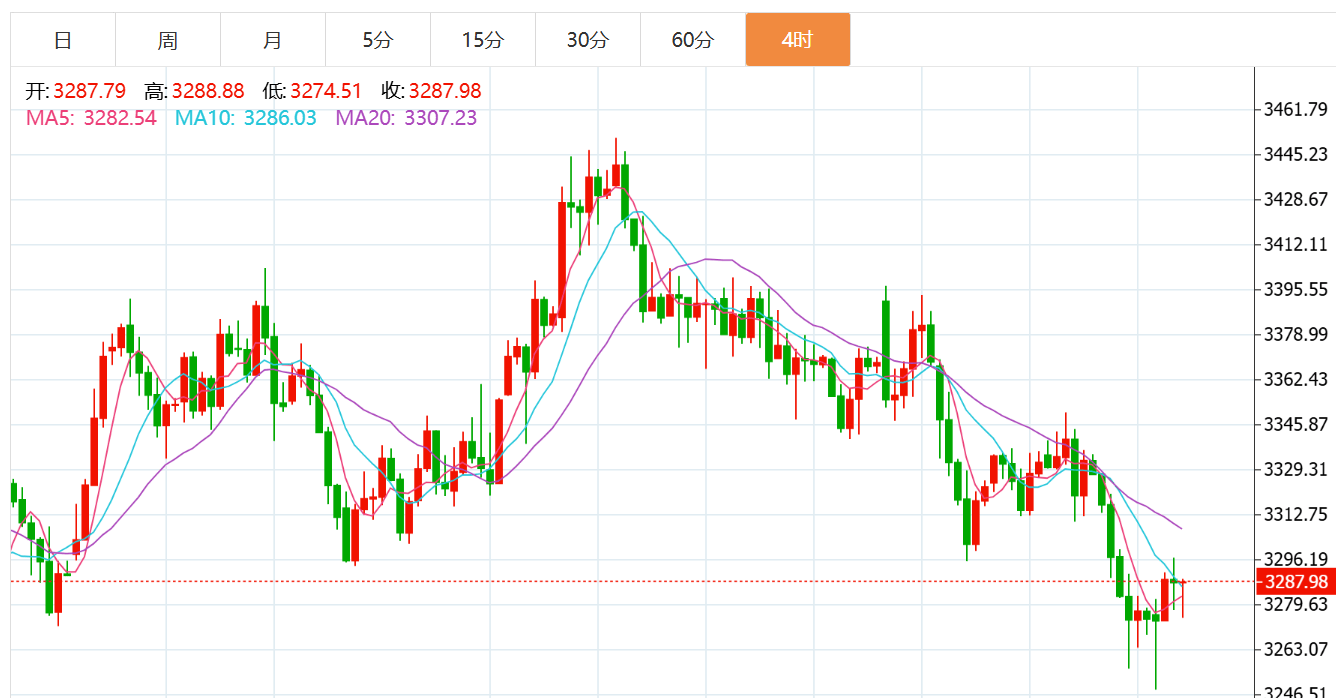Click the 3461.79 price axis label
The width and height of the screenshot is (1336, 698).
(x=1295, y=109)
